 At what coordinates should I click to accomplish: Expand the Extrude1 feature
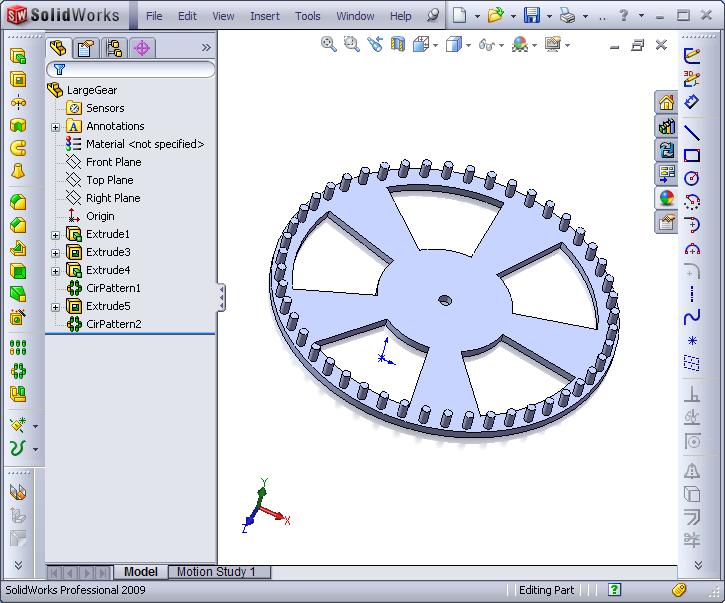click(x=55, y=235)
